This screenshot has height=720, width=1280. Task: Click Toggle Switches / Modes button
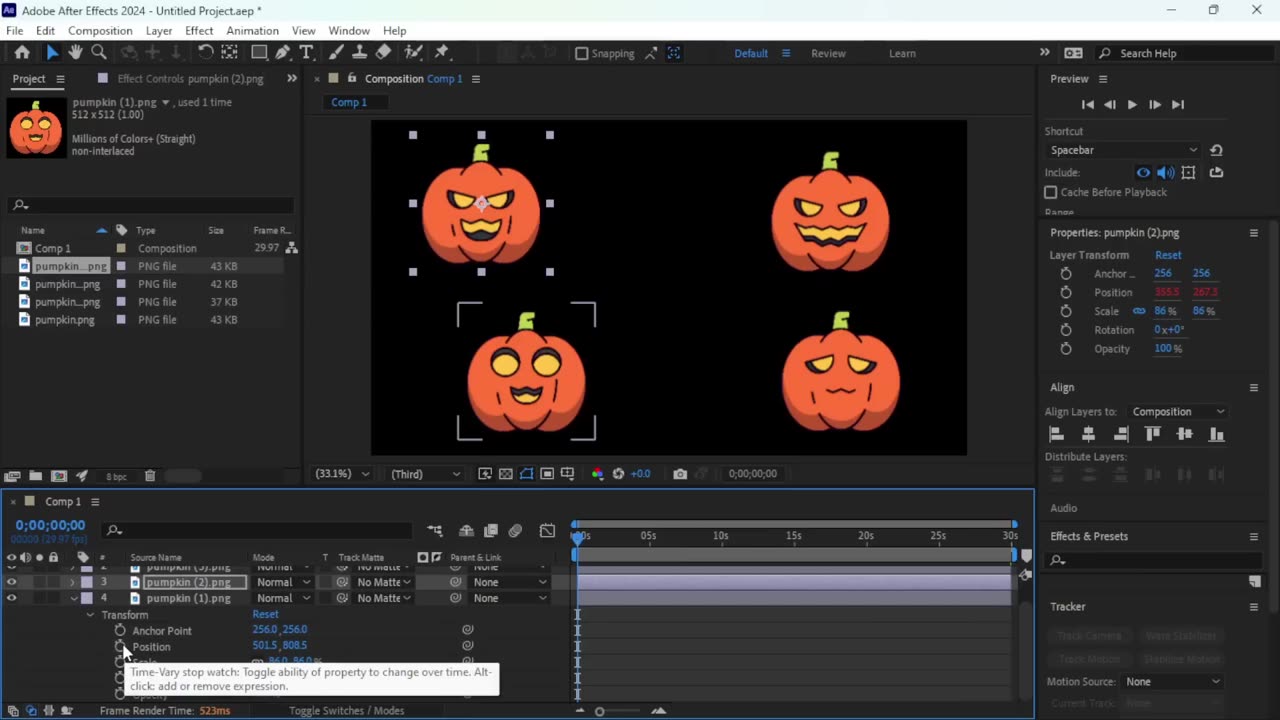point(347,711)
